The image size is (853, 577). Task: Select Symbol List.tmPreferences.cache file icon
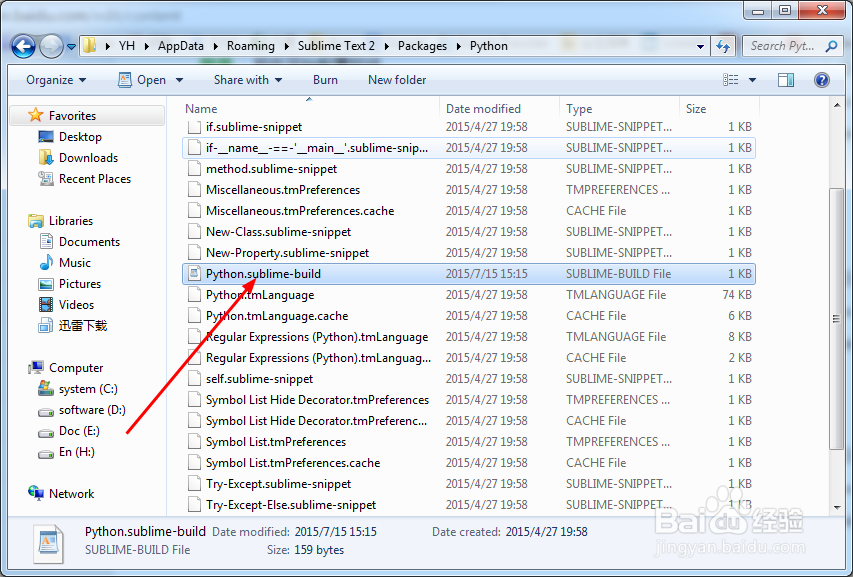194,463
